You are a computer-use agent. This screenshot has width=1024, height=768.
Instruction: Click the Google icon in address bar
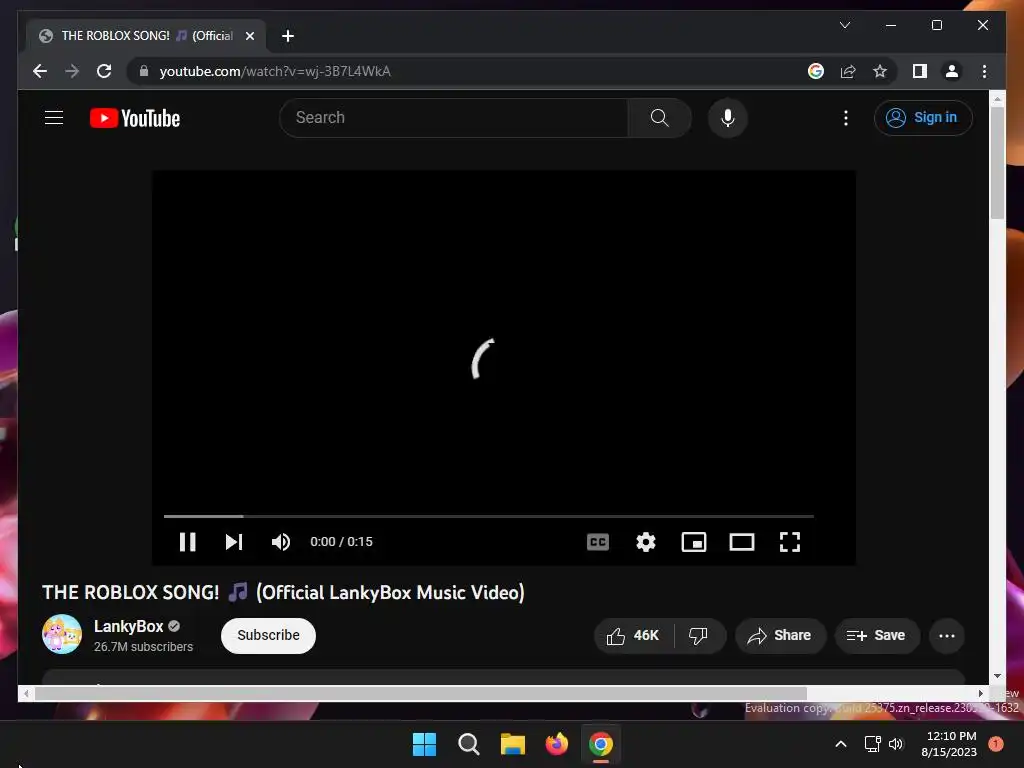pyautogui.click(x=816, y=71)
